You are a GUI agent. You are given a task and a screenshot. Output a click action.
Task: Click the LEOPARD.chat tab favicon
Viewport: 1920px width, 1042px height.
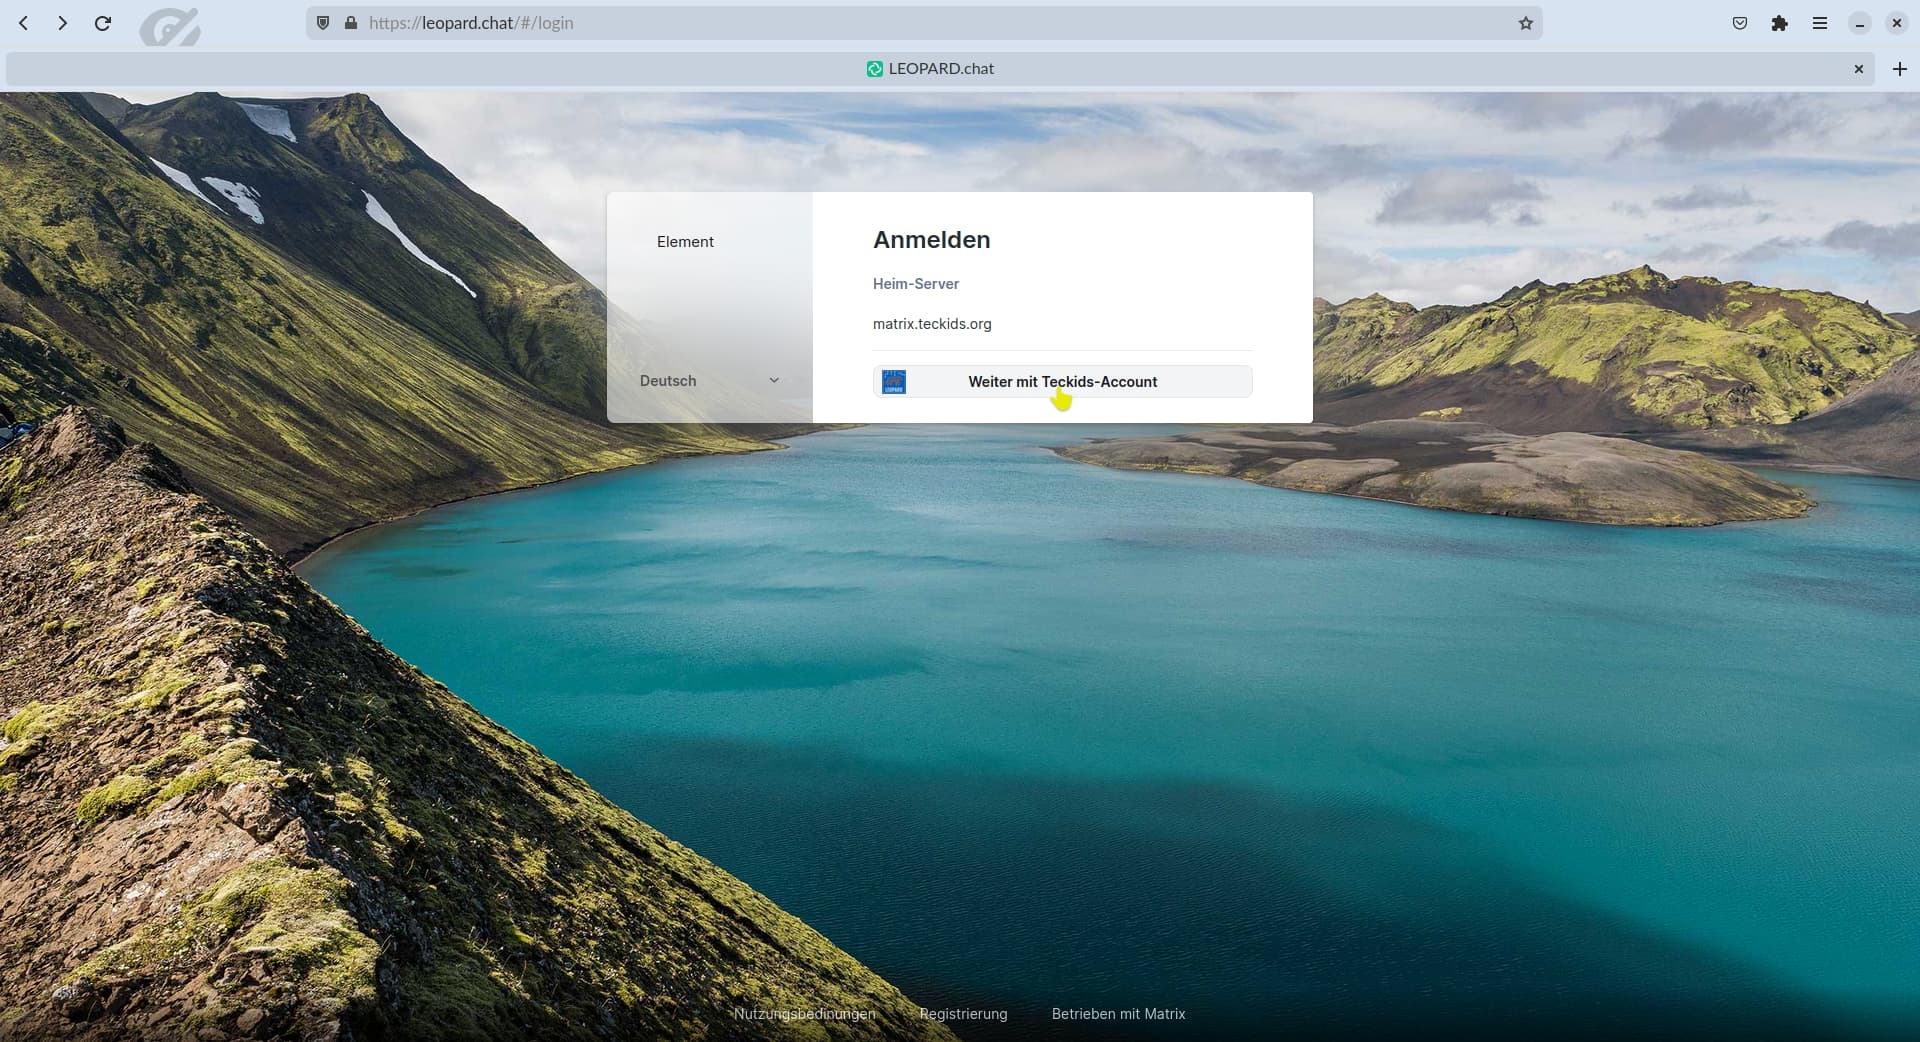875,69
